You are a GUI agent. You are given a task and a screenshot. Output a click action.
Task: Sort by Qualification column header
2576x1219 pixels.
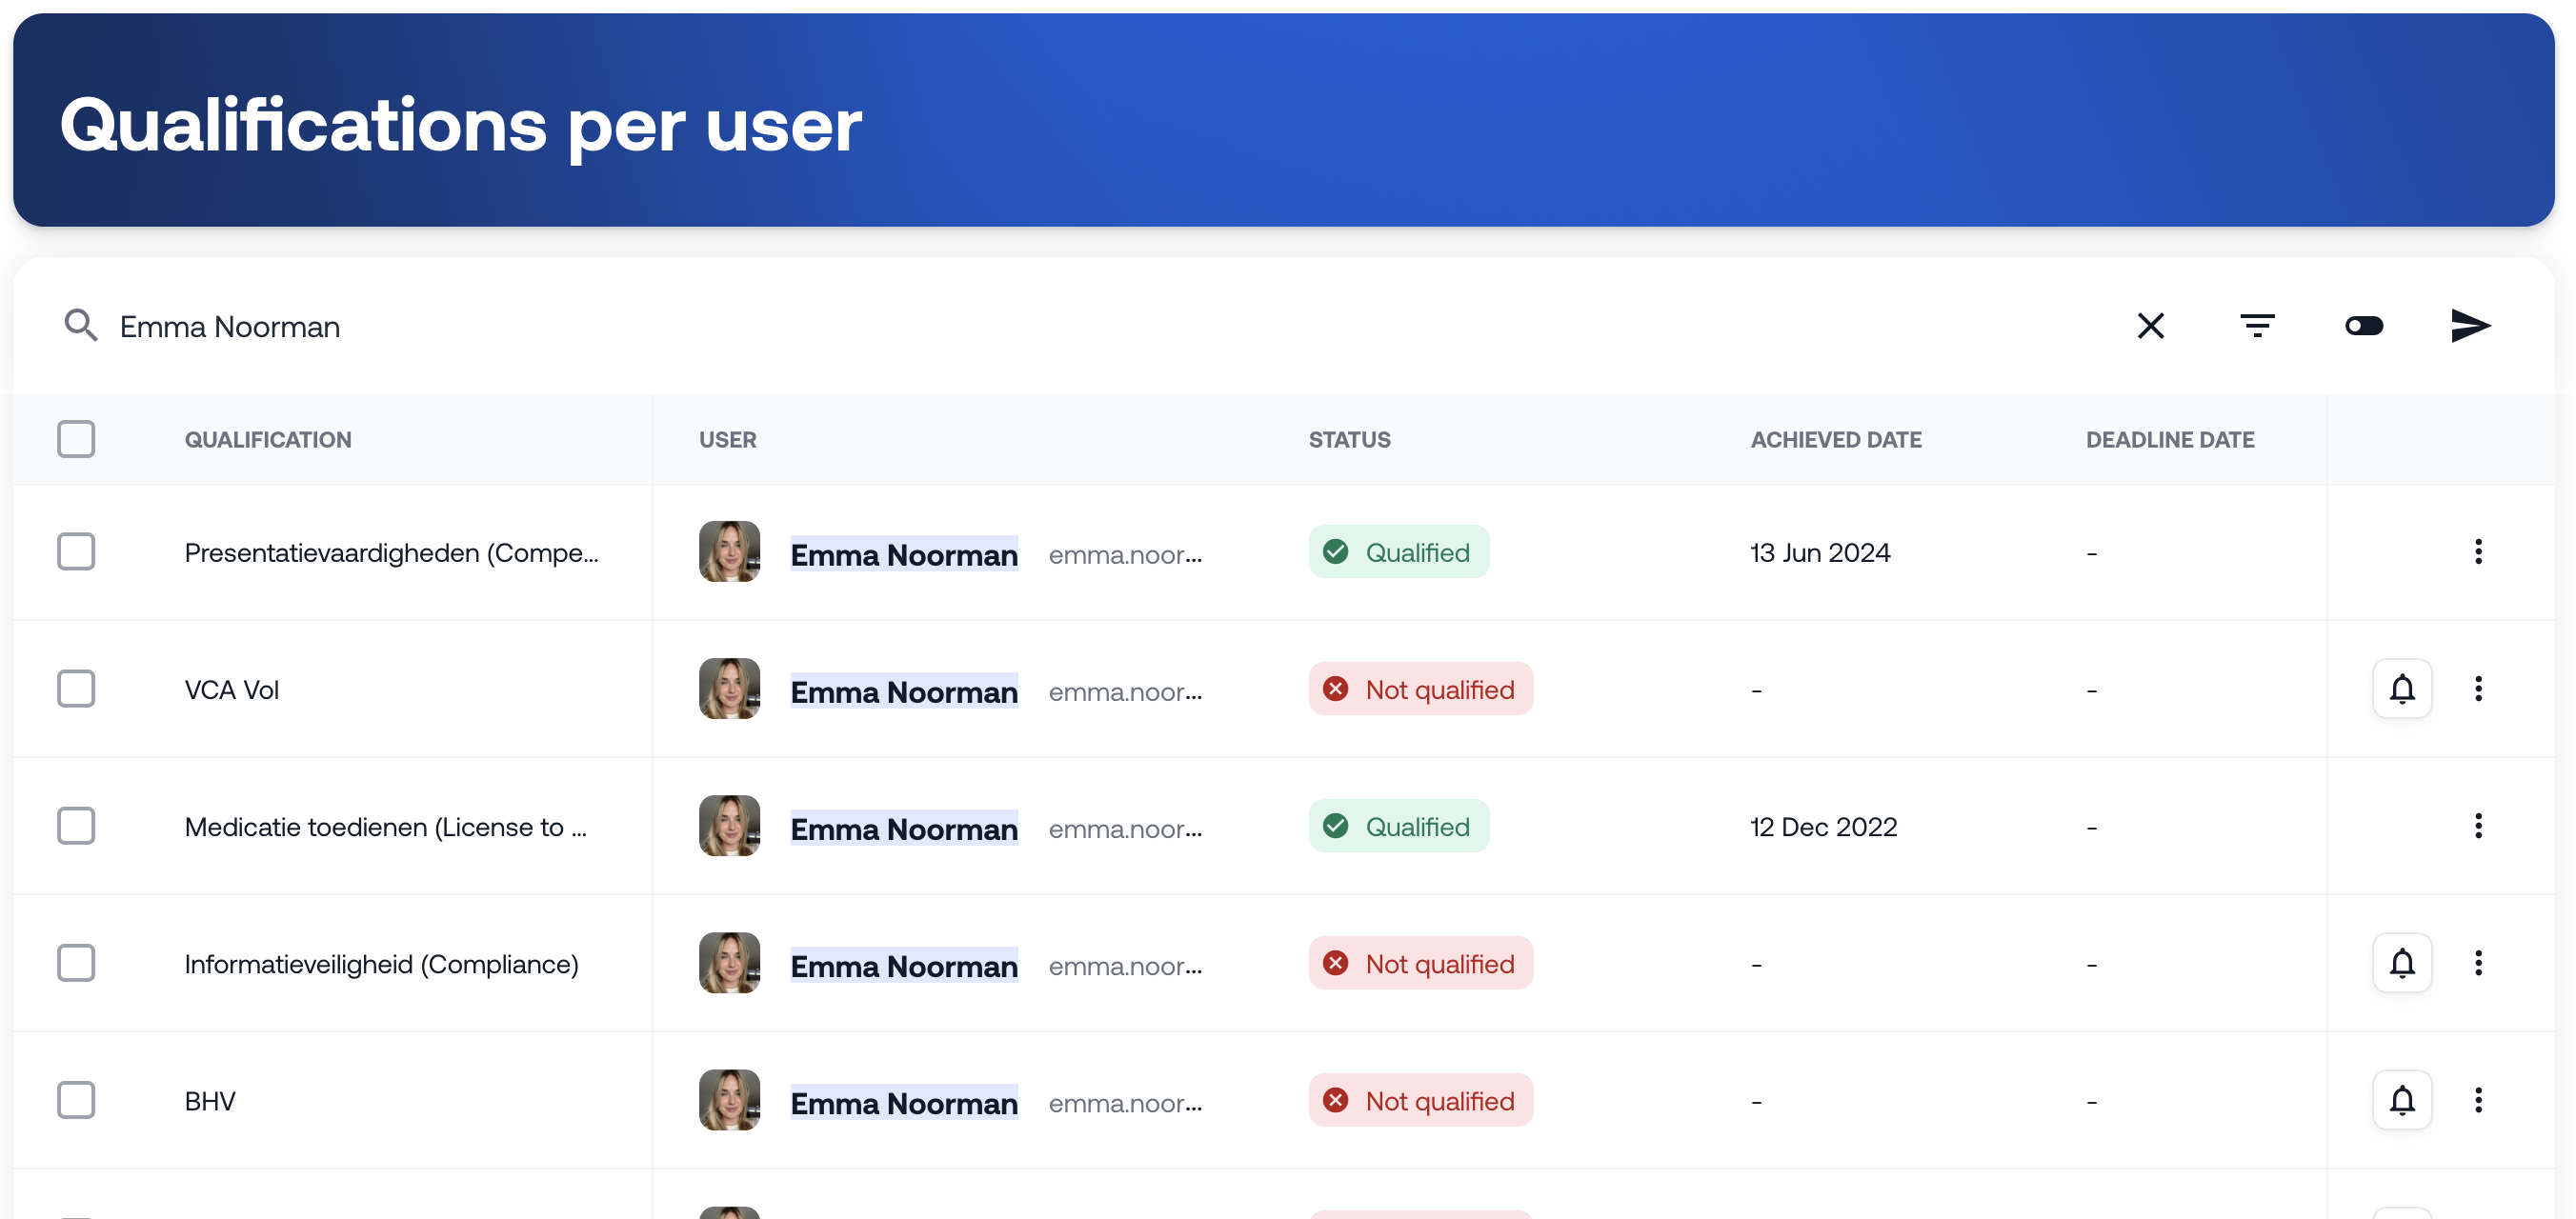coord(267,440)
